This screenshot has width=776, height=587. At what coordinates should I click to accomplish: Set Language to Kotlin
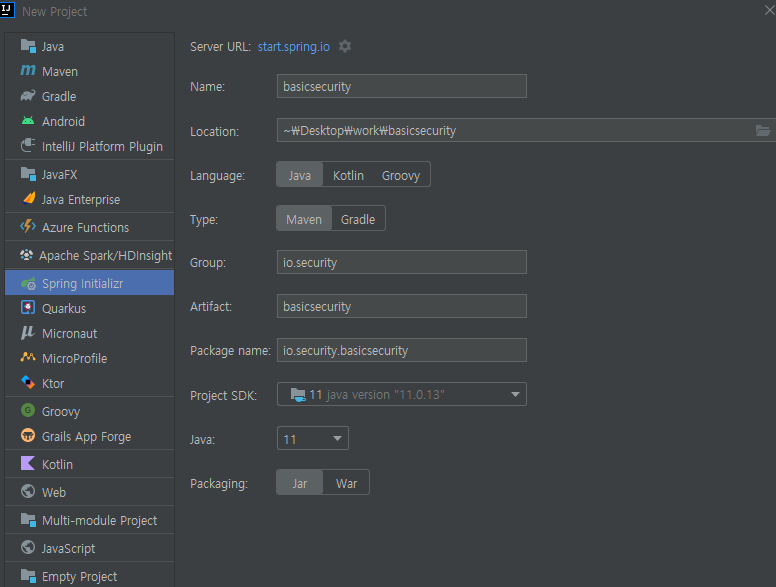(x=348, y=175)
